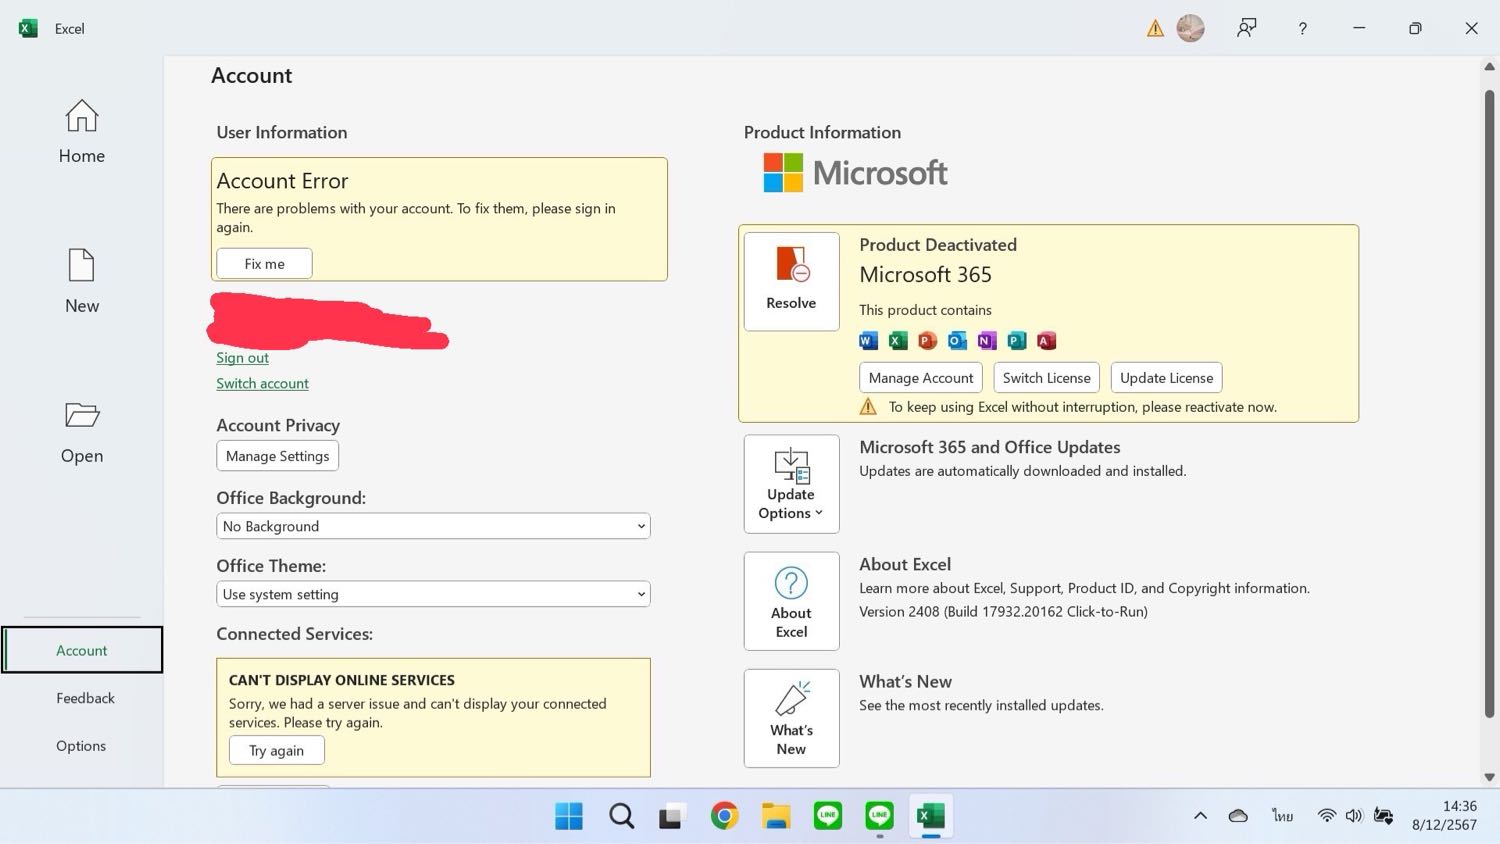The height and width of the screenshot is (844, 1500).
Task: Open the Home page in sidebar
Action: click(x=82, y=132)
